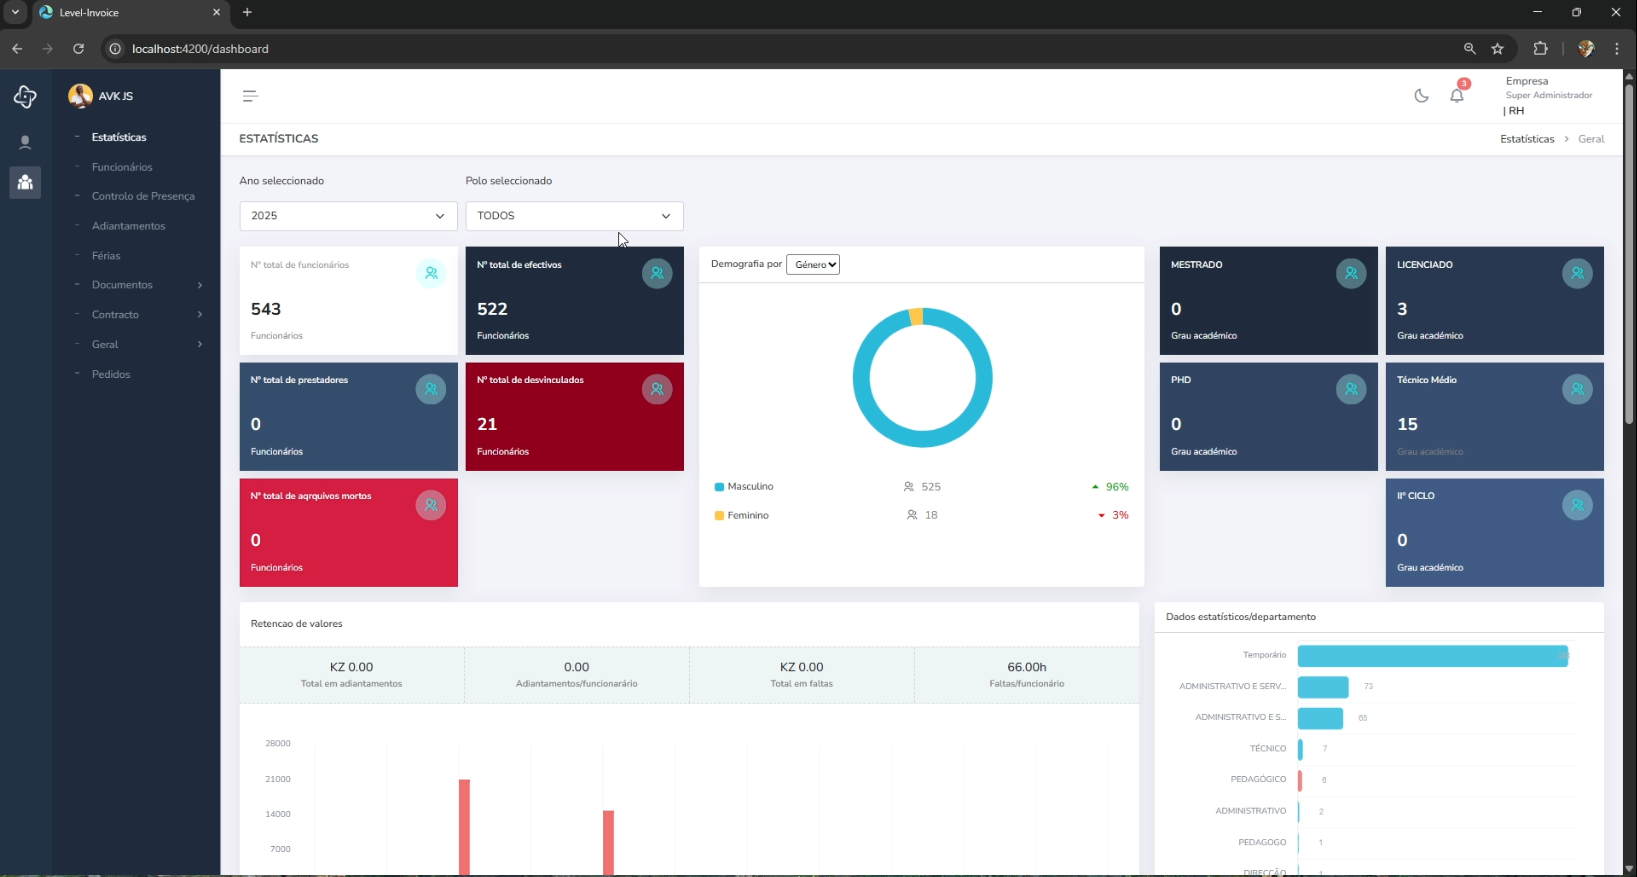This screenshot has width=1637, height=877.
Task: Click icon on Nº total de prestadores card
Action: (431, 389)
